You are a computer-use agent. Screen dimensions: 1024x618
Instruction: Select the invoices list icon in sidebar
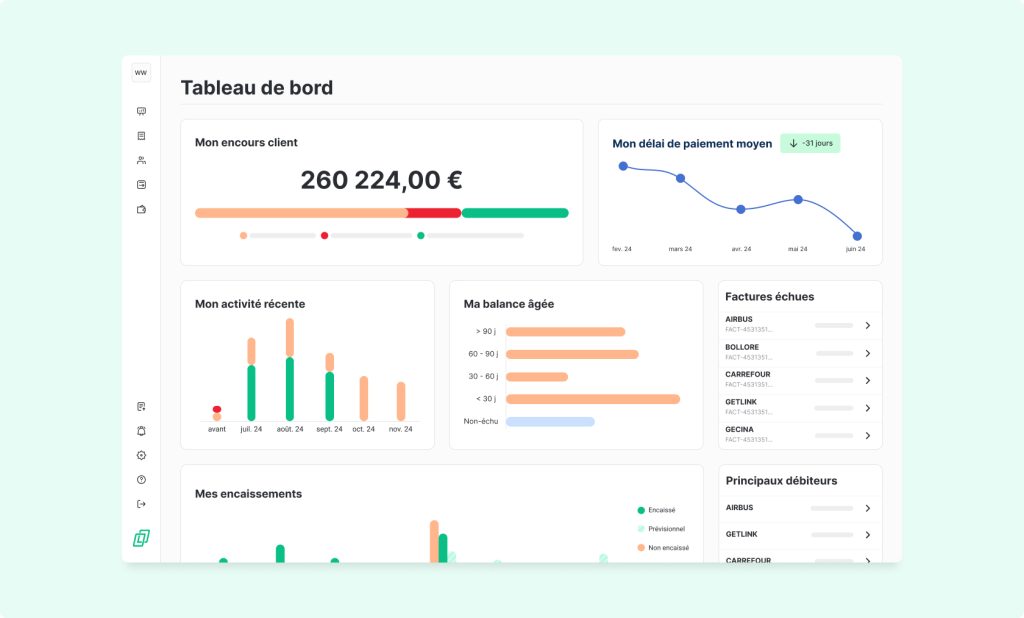pos(141,136)
